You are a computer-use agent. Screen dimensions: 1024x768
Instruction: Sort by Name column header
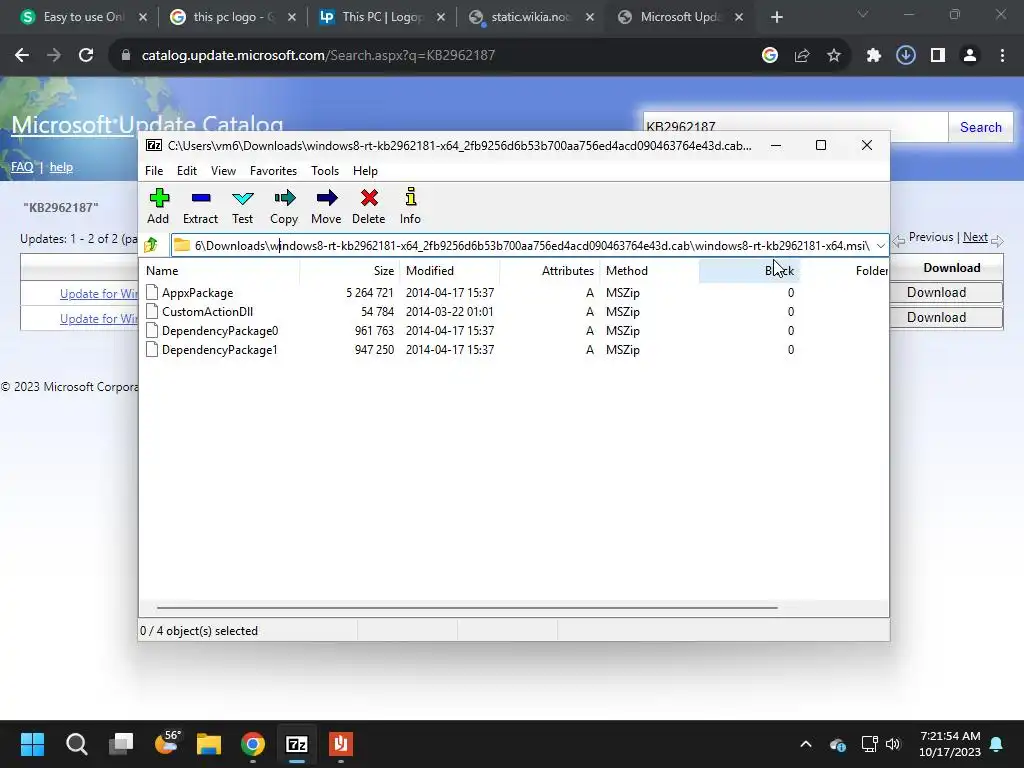(221, 270)
